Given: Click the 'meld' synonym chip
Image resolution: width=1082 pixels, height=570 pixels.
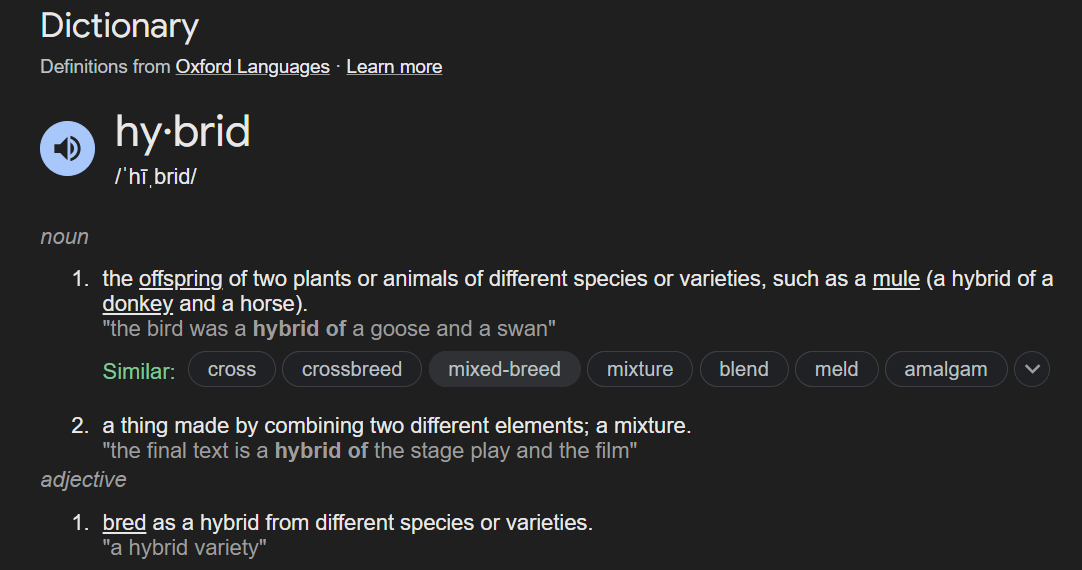Looking at the screenshot, I should pos(836,369).
